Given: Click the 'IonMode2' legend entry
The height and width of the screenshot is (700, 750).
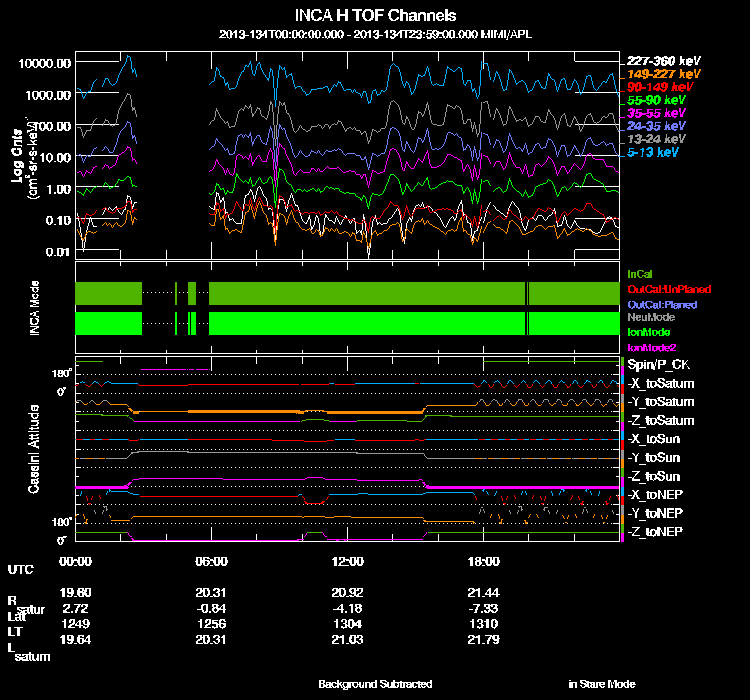Looking at the screenshot, I should pyautogui.click(x=651, y=347).
